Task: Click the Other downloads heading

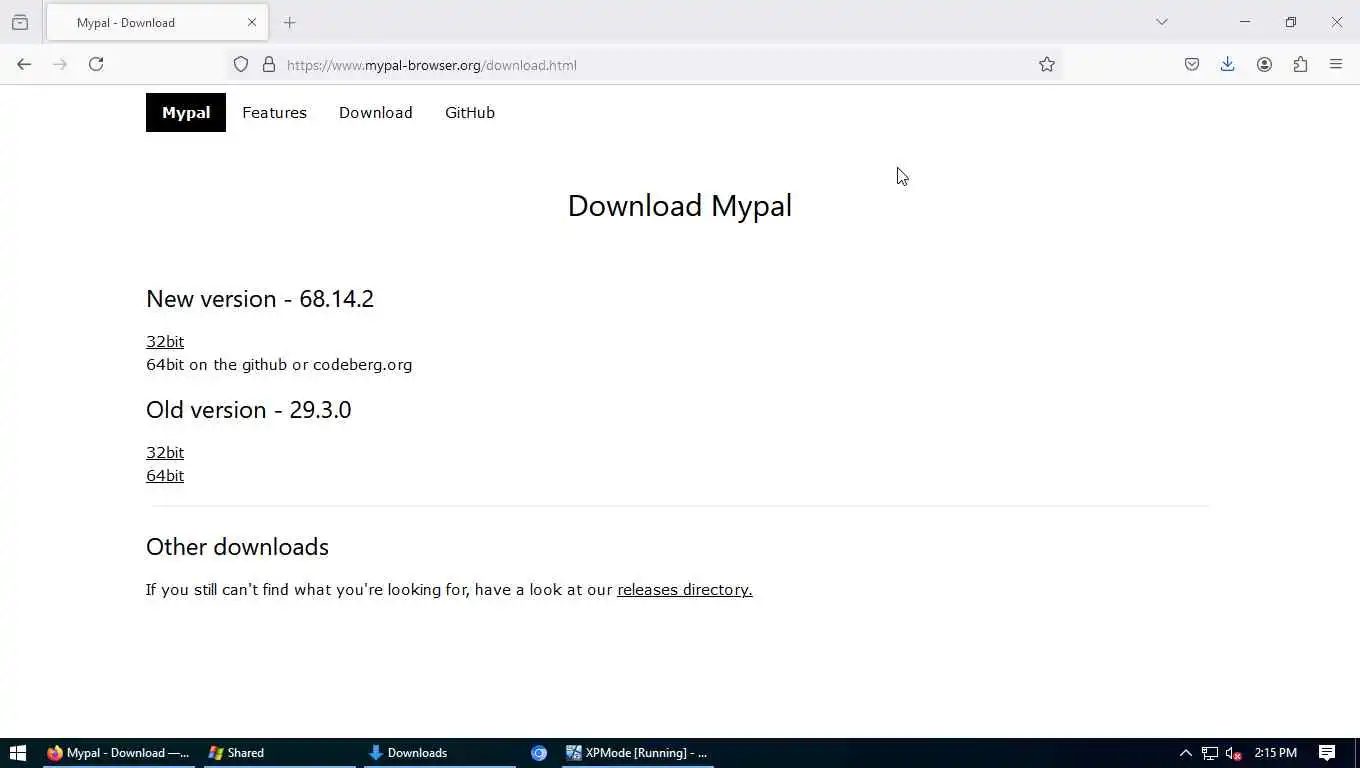Action: pos(237,547)
